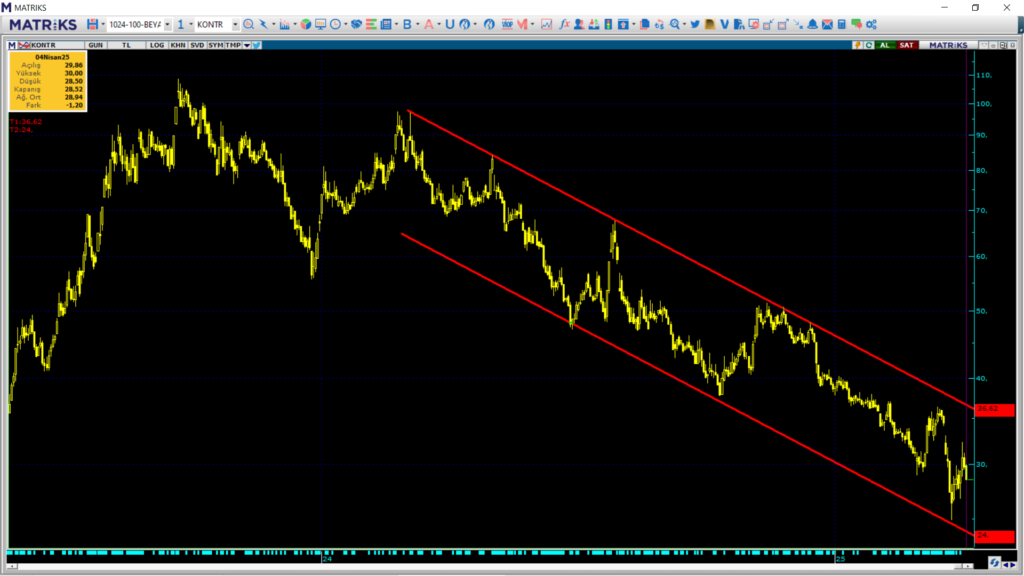Image resolution: width=1024 pixels, height=576 pixels.
Task: Click the red 36.62 price label
Action: click(995, 409)
